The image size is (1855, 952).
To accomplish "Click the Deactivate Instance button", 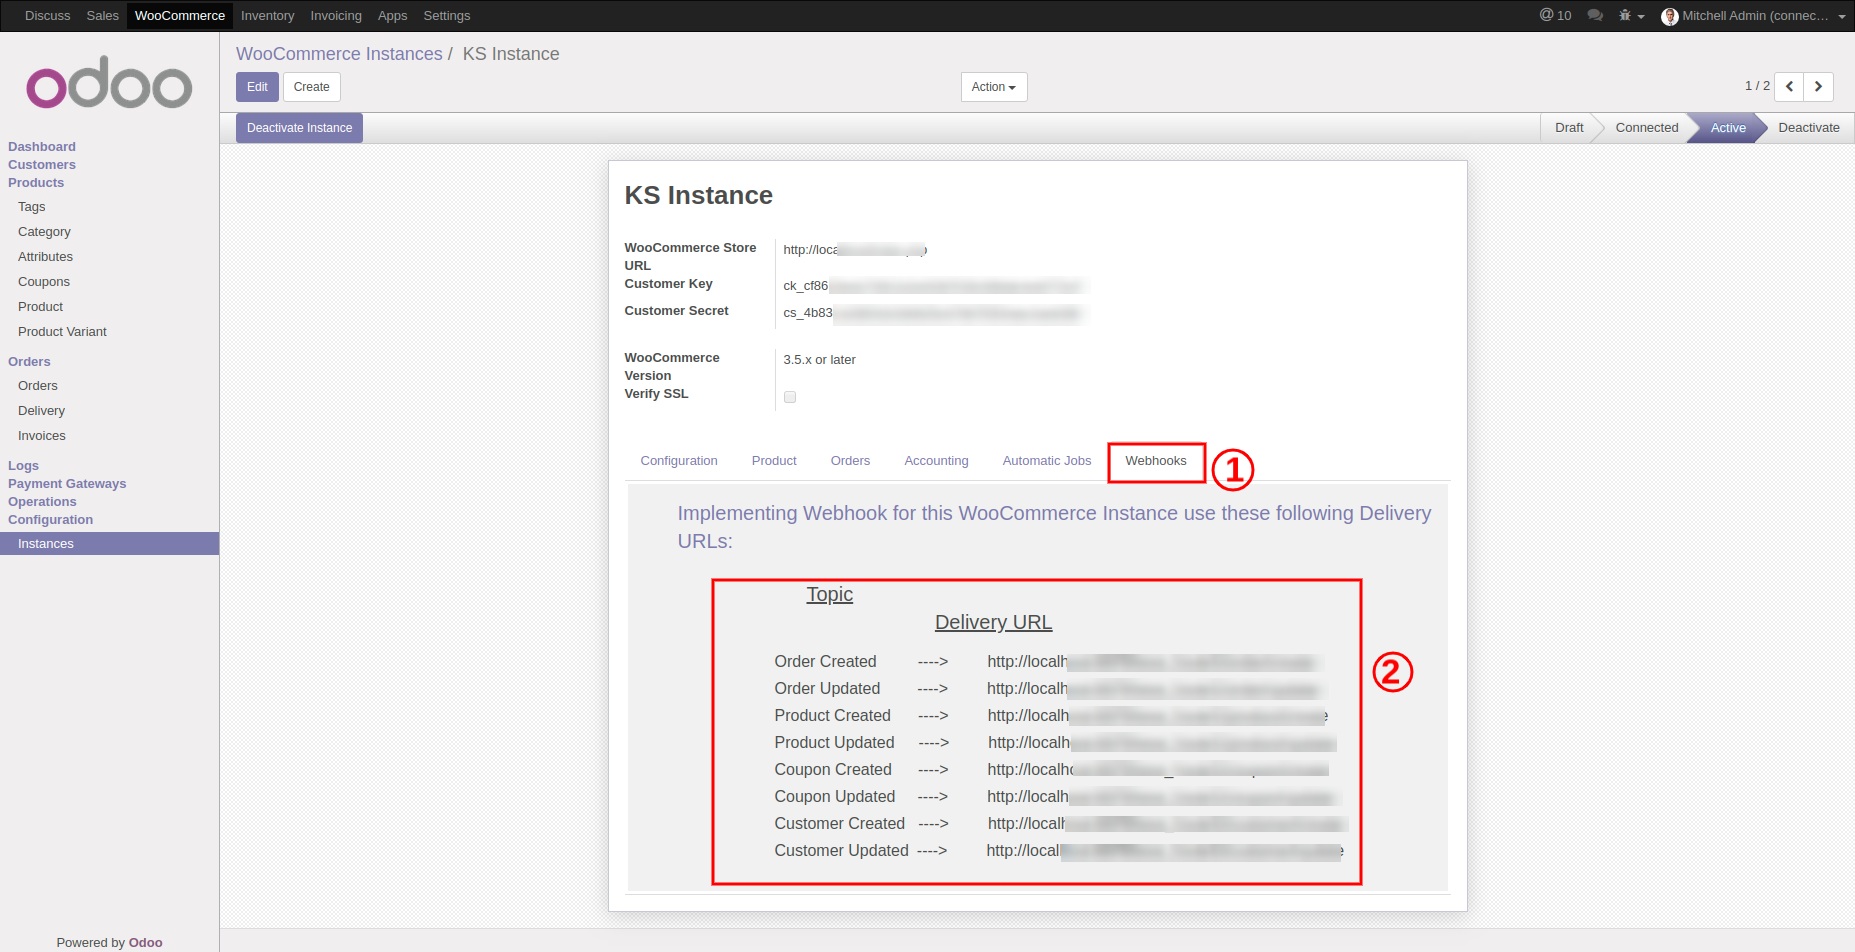I will click(x=299, y=128).
